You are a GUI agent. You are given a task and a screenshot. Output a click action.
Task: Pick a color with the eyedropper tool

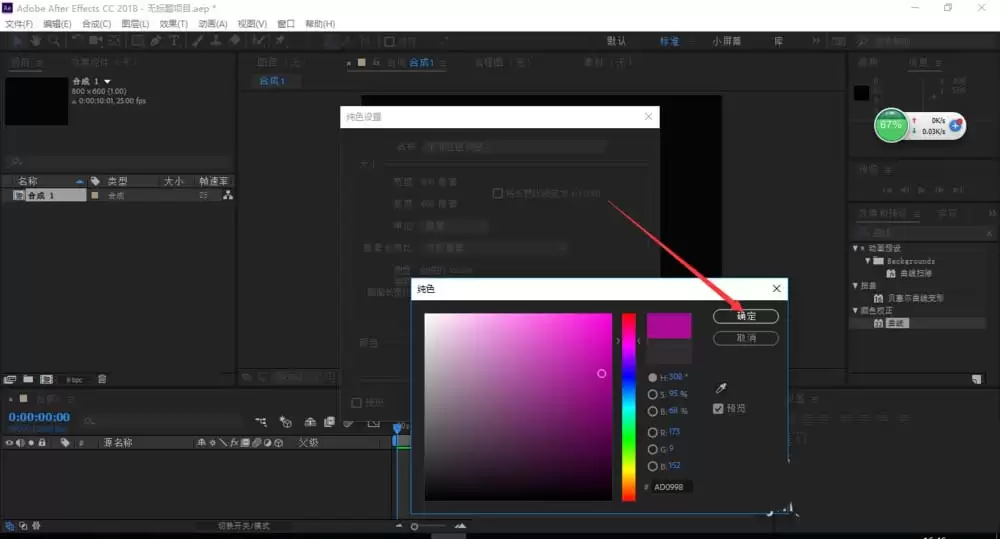pyautogui.click(x=721, y=388)
